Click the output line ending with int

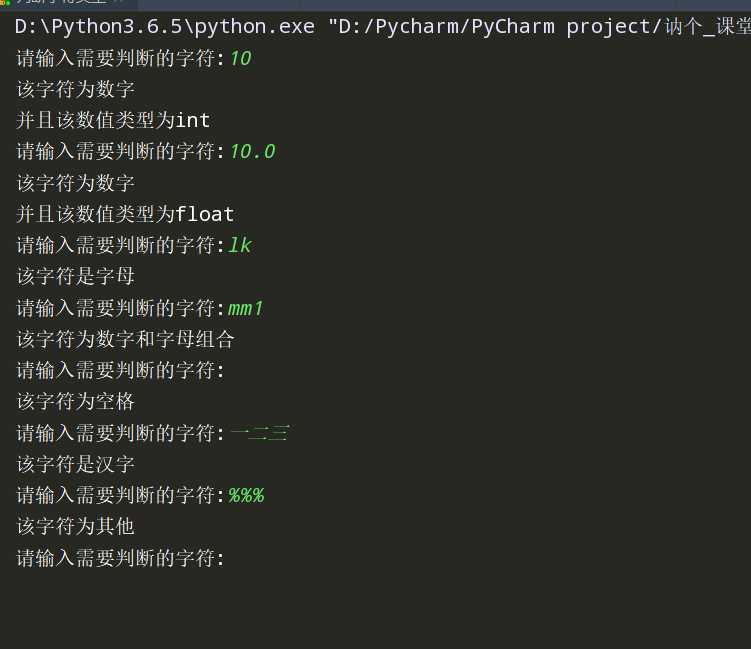[113, 121]
